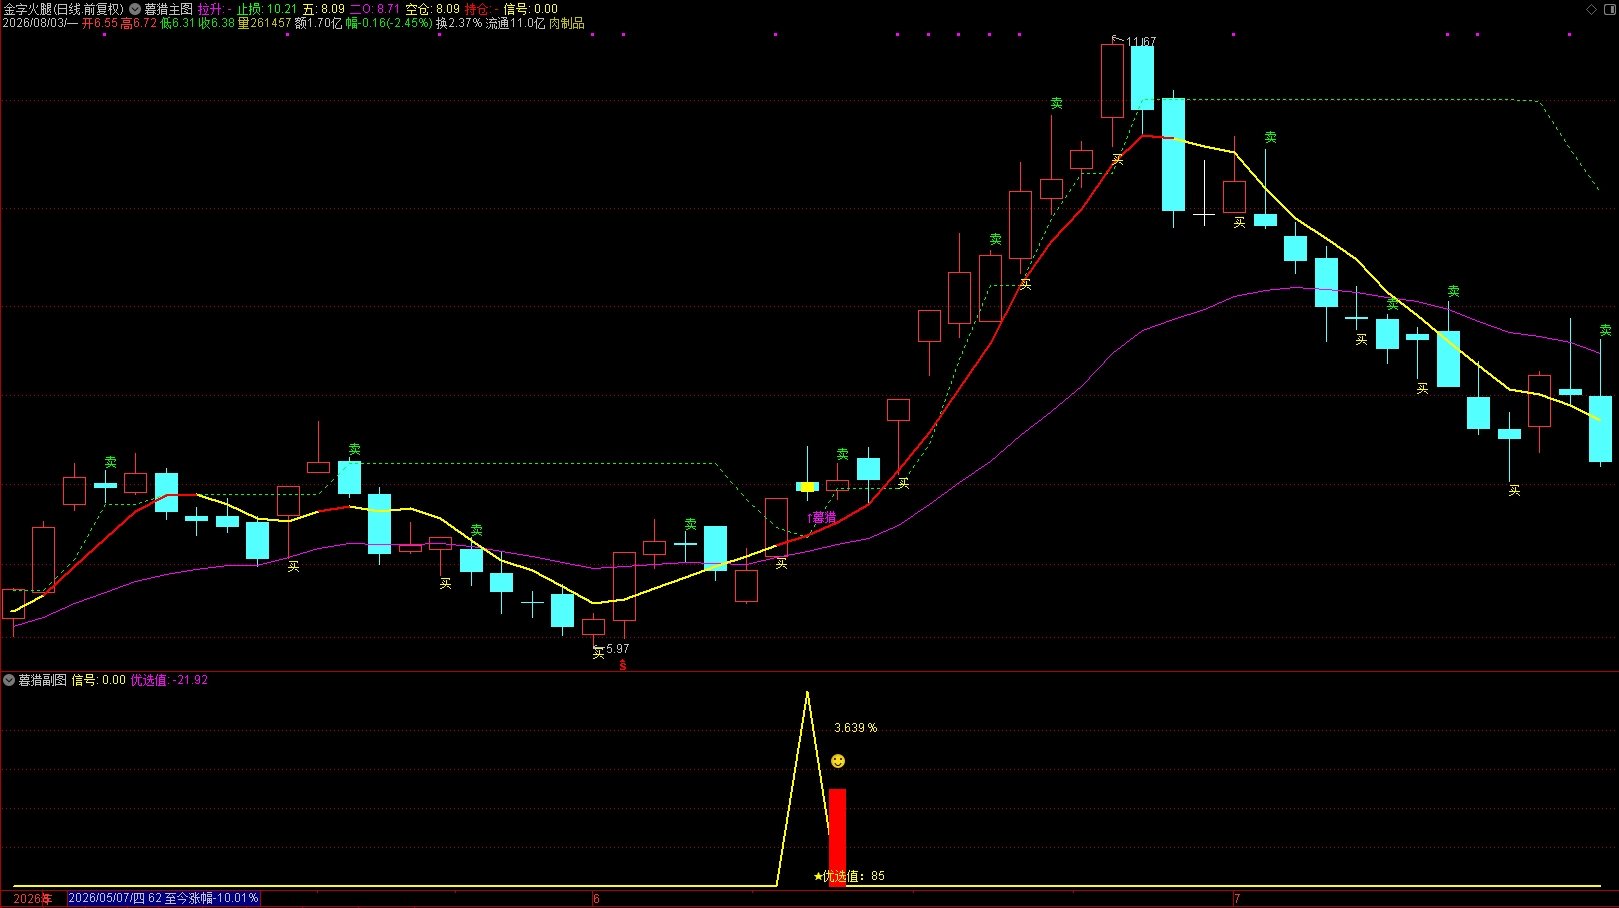This screenshot has width=1619, height=908.
Task: Select the 金字火腿(日线.前复权) stock title
Action: click(x=63, y=9)
